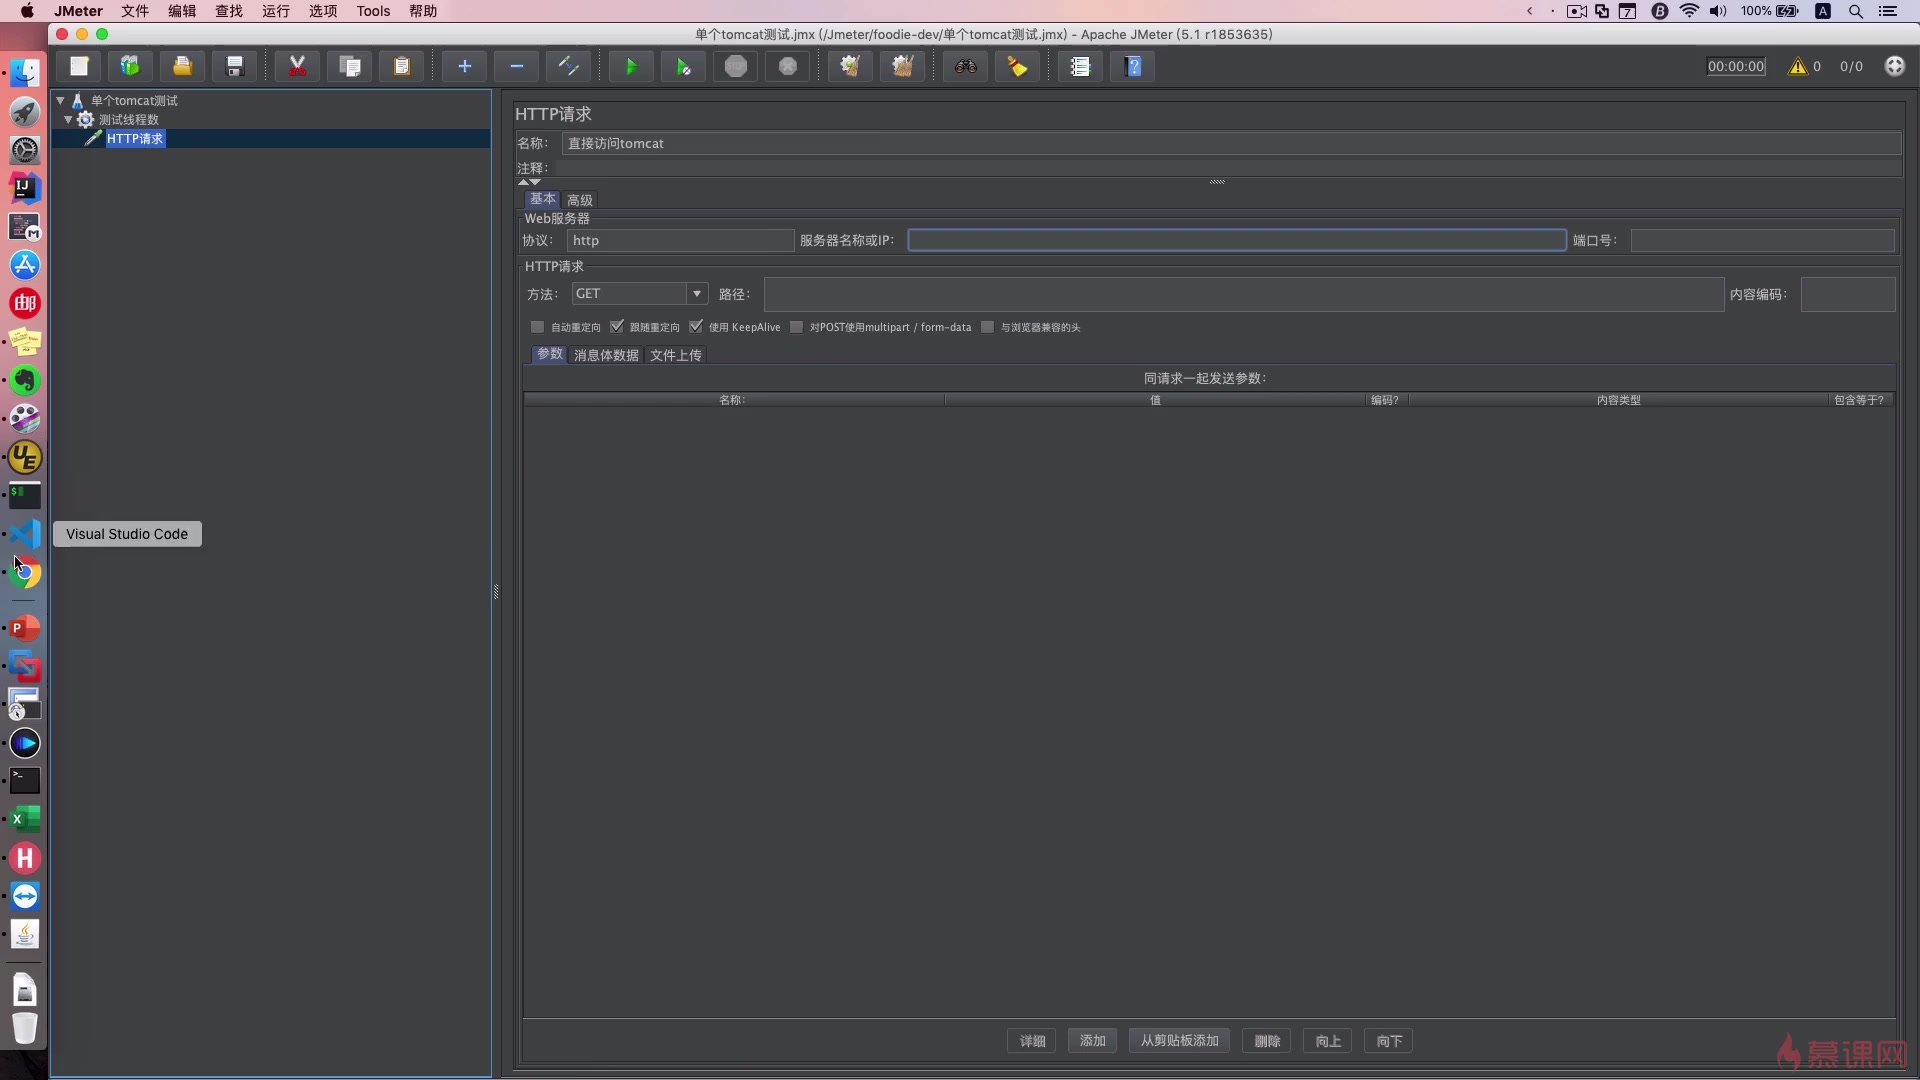The width and height of the screenshot is (1920, 1080).
Task: Toggle the 使用 KeepAlive checkbox
Action: pyautogui.click(x=696, y=327)
